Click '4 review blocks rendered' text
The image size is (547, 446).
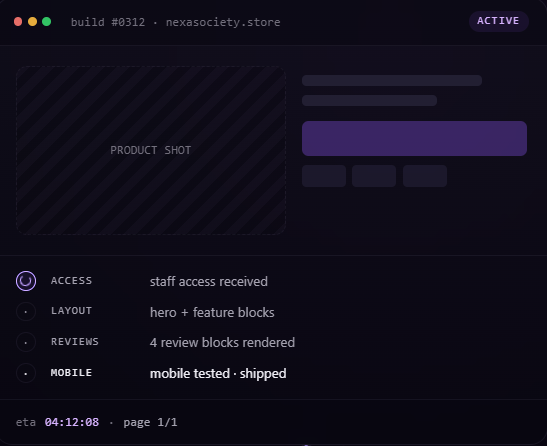(x=222, y=343)
